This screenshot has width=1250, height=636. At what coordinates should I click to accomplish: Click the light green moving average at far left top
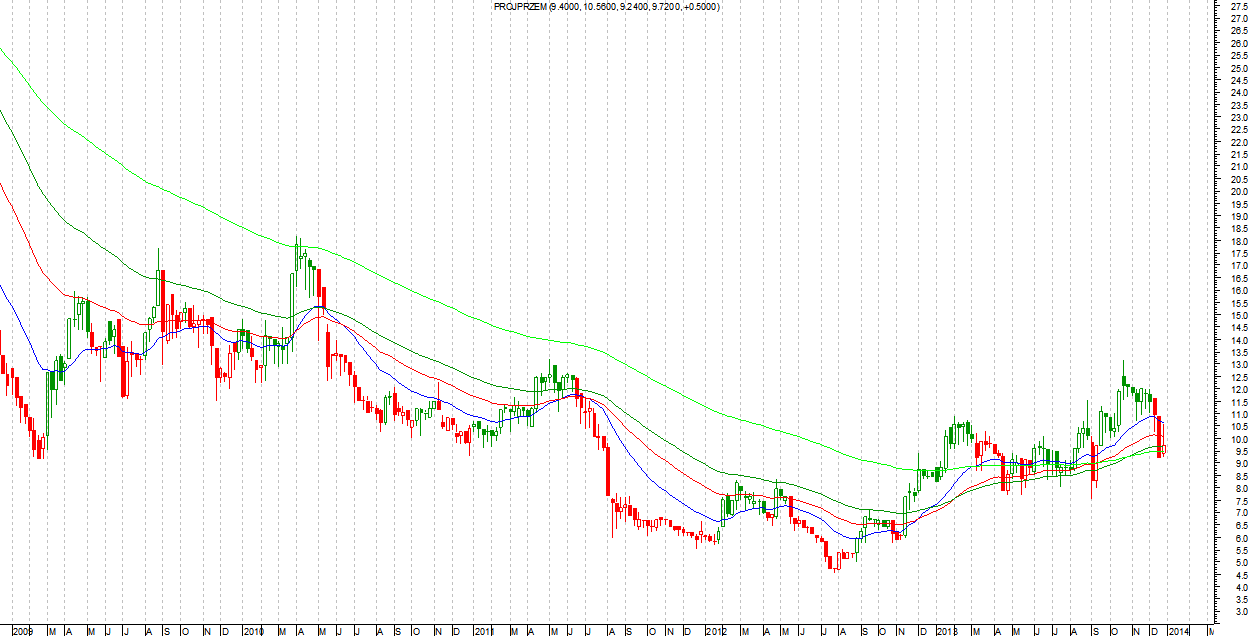(4, 52)
